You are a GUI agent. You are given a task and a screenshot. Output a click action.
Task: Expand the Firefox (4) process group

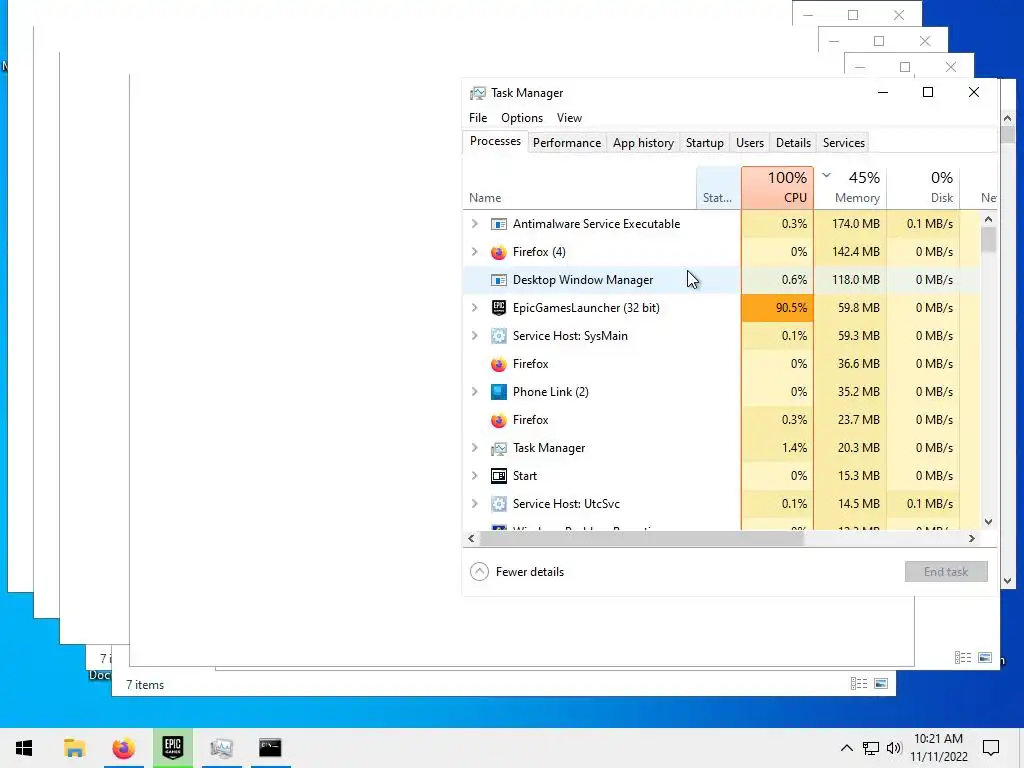pos(475,252)
